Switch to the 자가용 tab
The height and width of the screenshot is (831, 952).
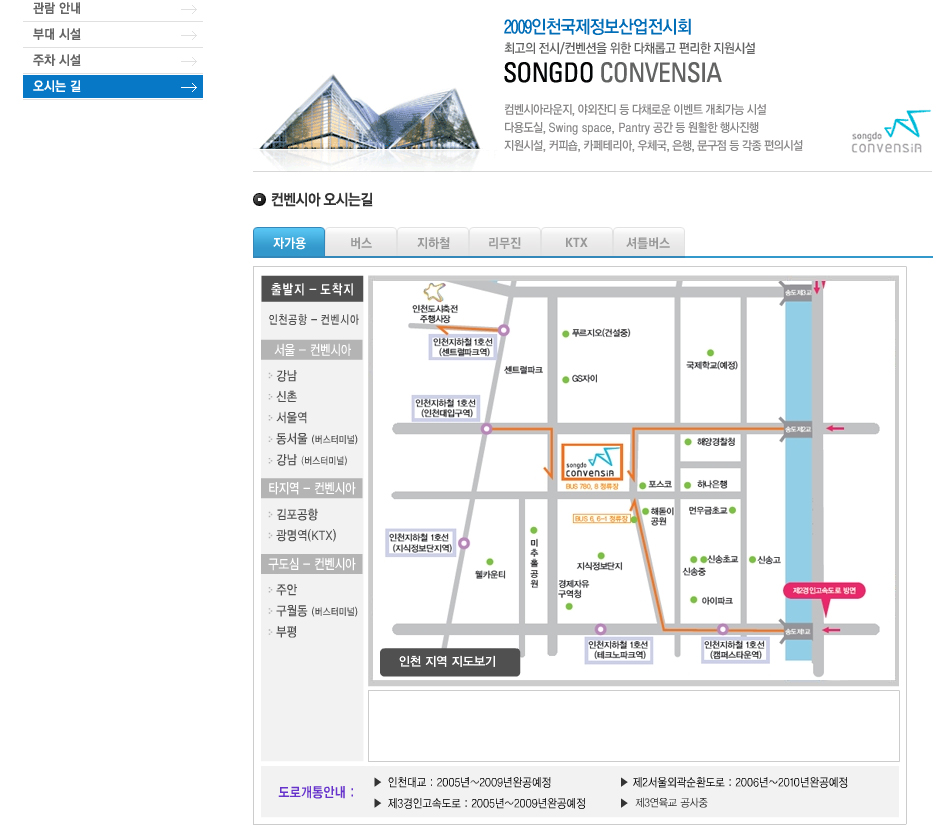(x=289, y=243)
